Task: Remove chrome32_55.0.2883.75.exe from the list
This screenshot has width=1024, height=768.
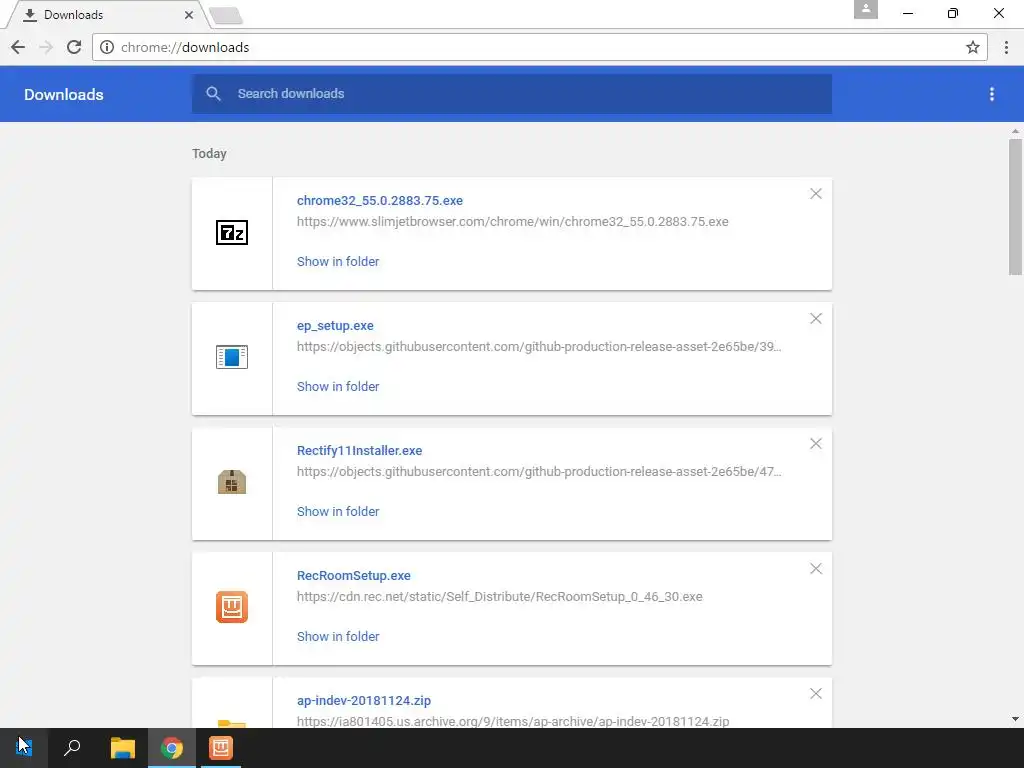Action: (x=816, y=193)
